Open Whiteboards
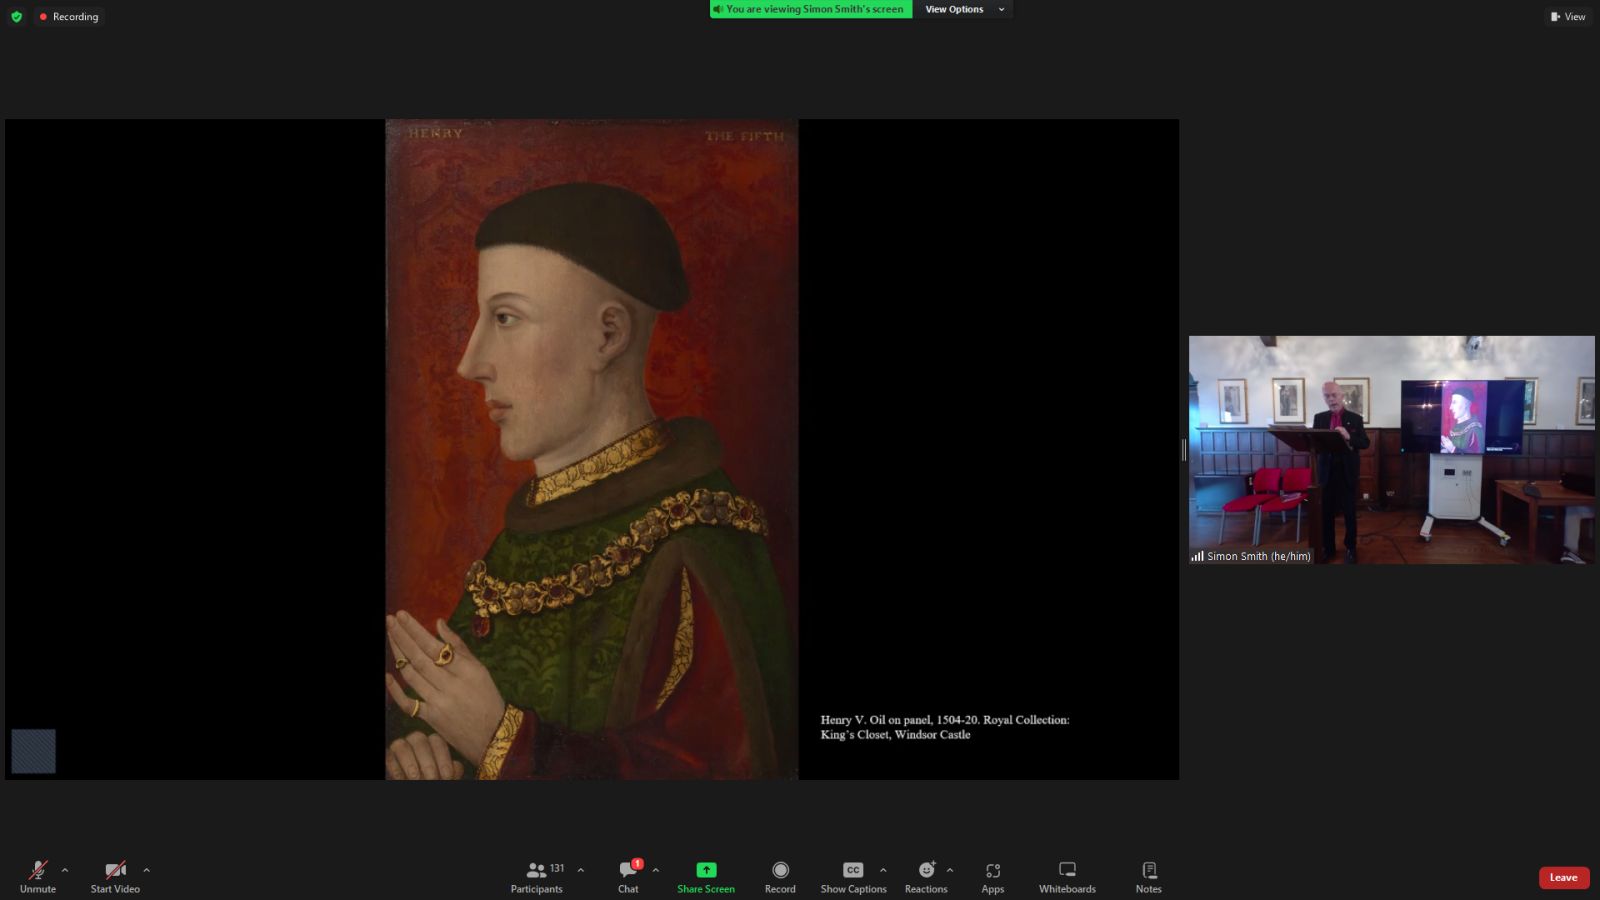Image resolution: width=1600 pixels, height=900 pixels. coord(1067,876)
